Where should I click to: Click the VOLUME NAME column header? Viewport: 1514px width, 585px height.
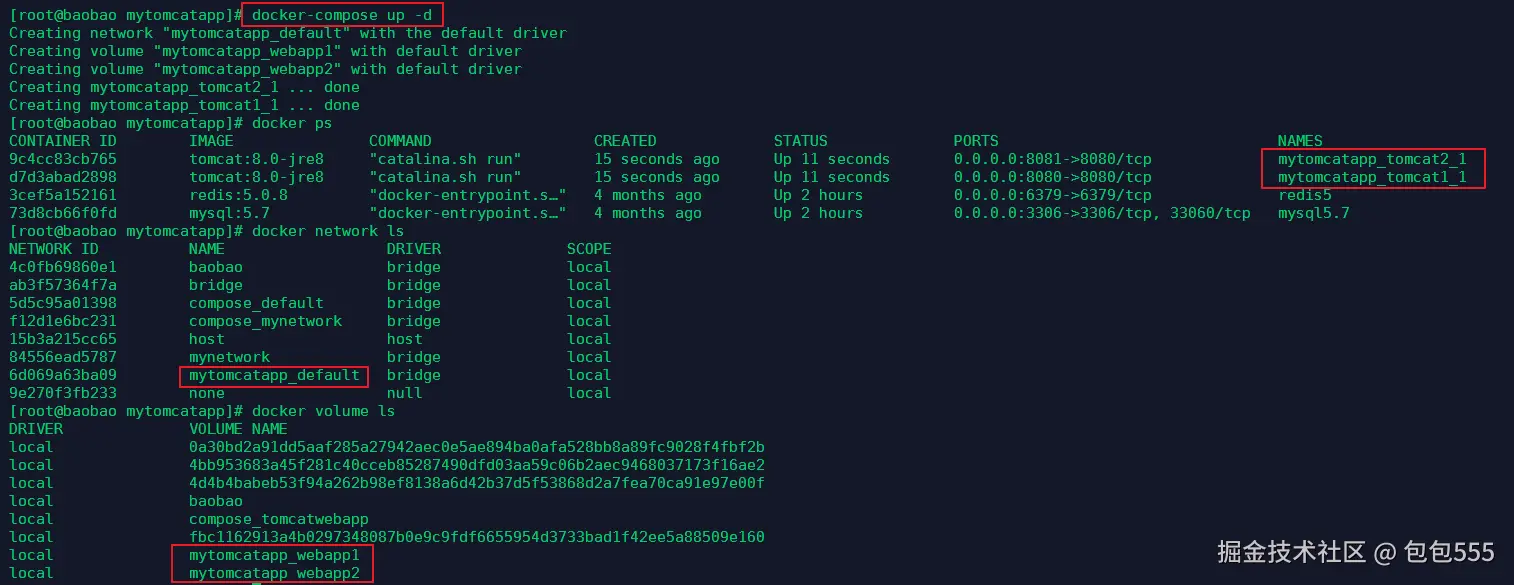tap(238, 429)
